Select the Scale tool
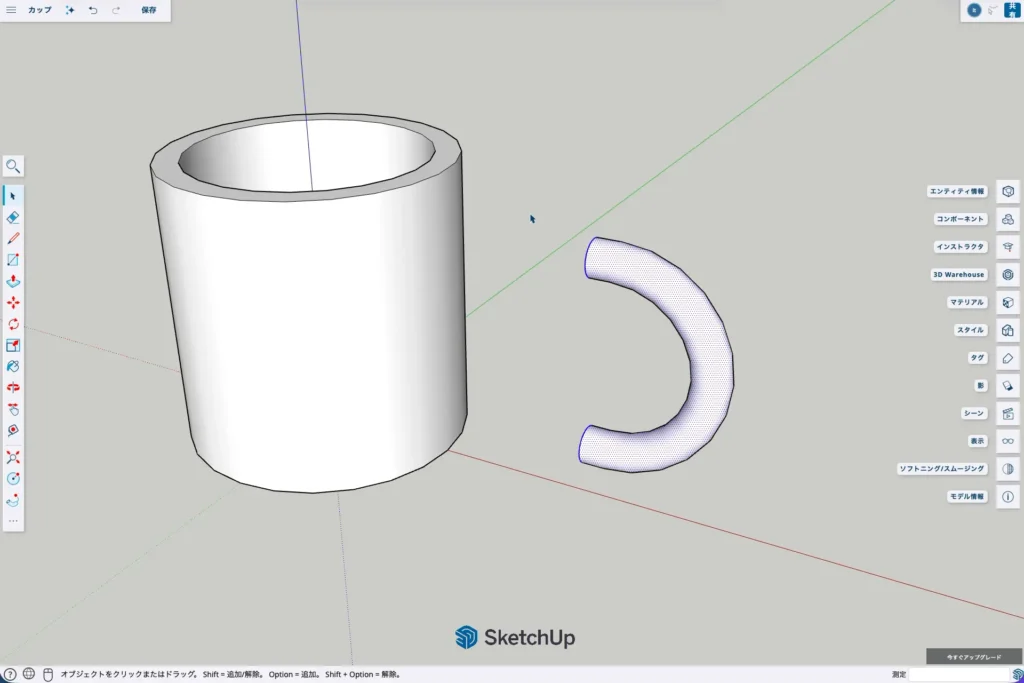Viewport: 1024px width, 683px height. pos(13,345)
